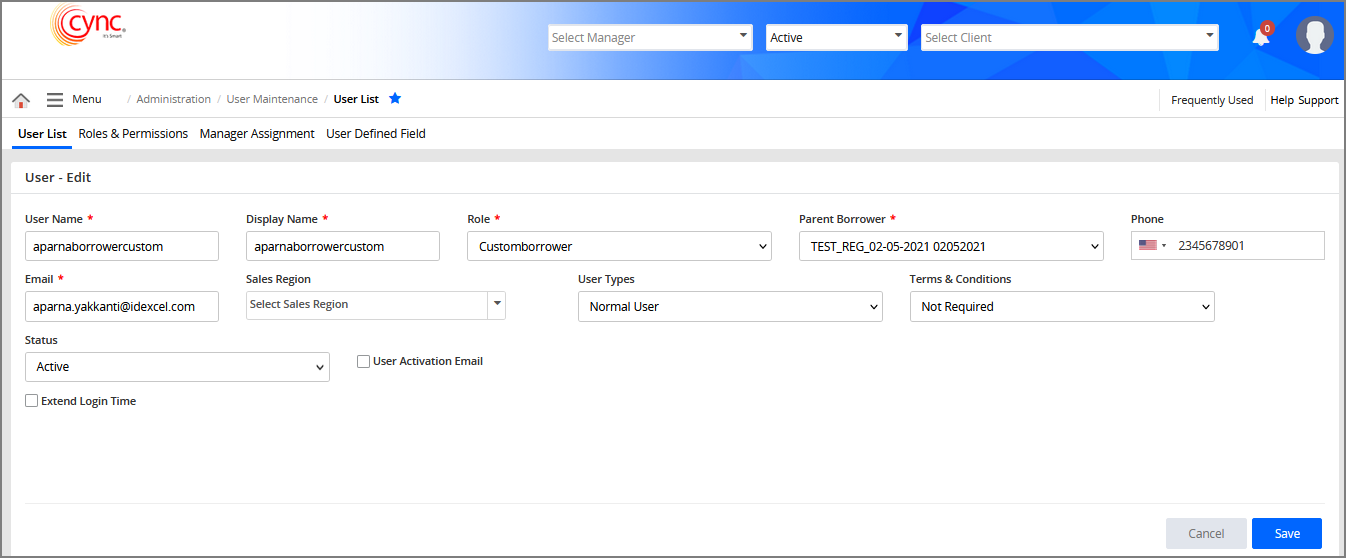
Task: Open the hamburger Menu icon
Action: [55, 100]
